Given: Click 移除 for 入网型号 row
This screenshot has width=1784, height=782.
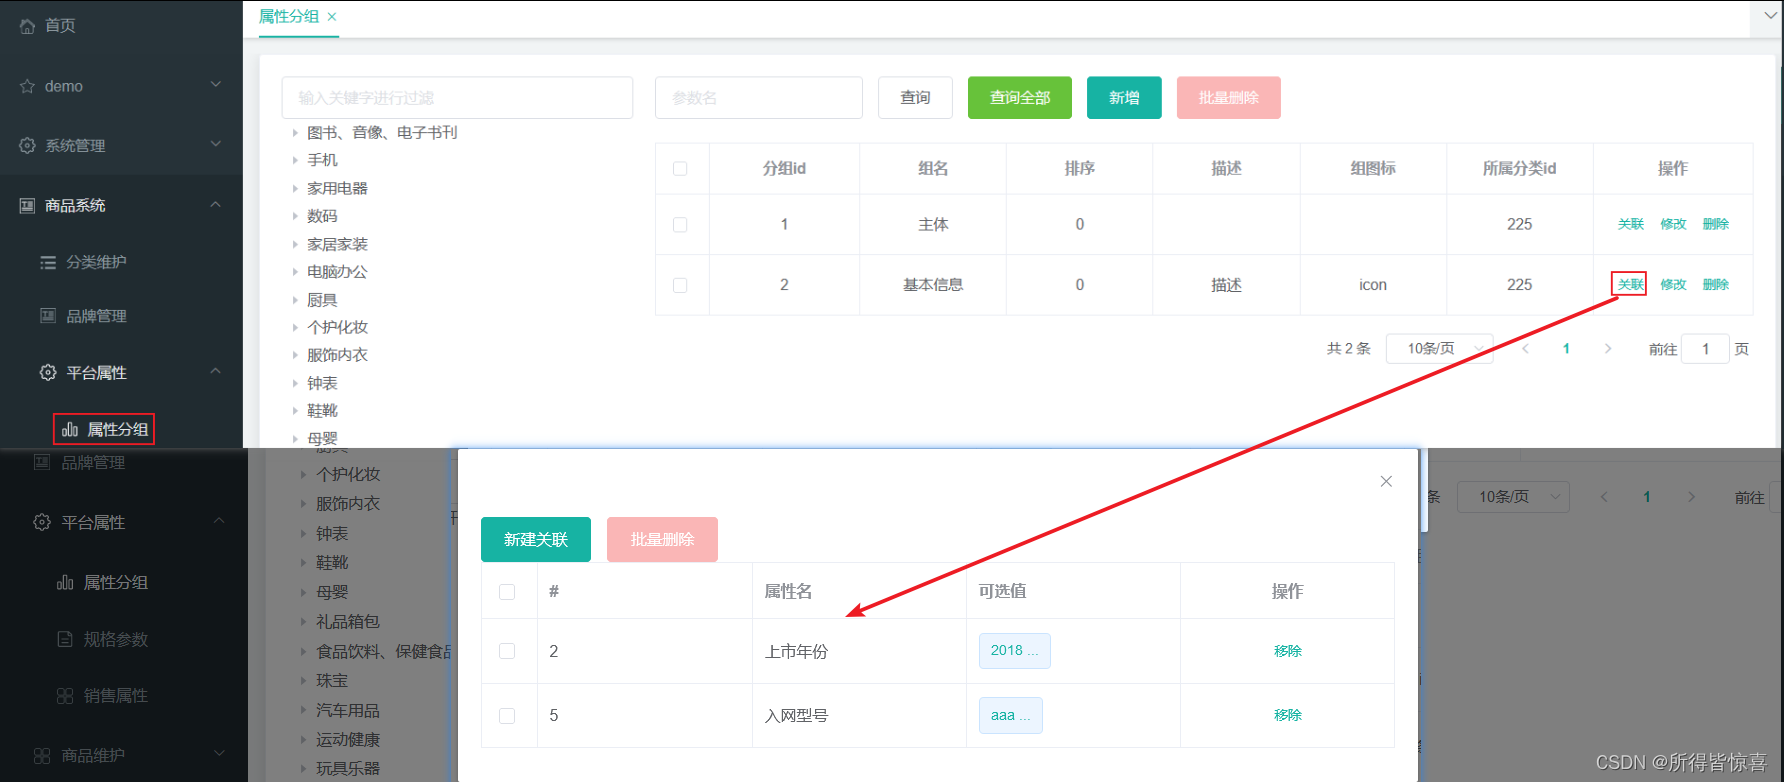Looking at the screenshot, I should pyautogui.click(x=1288, y=715).
